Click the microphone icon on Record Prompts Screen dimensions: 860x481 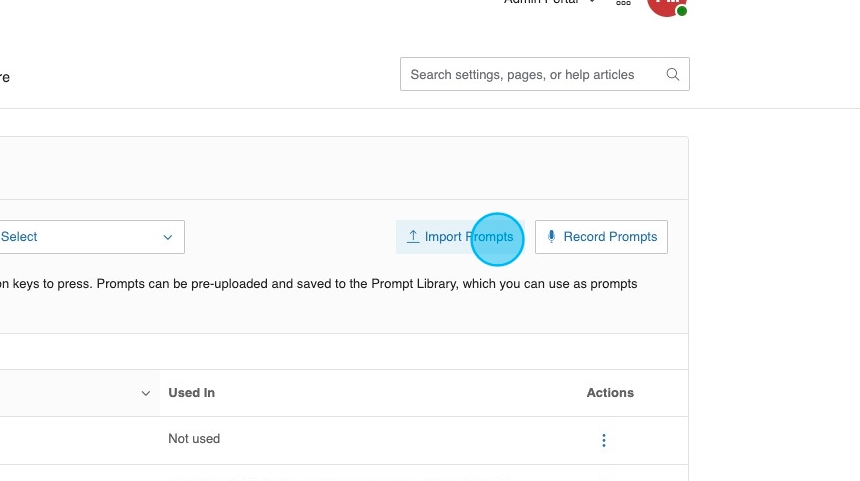(x=551, y=237)
